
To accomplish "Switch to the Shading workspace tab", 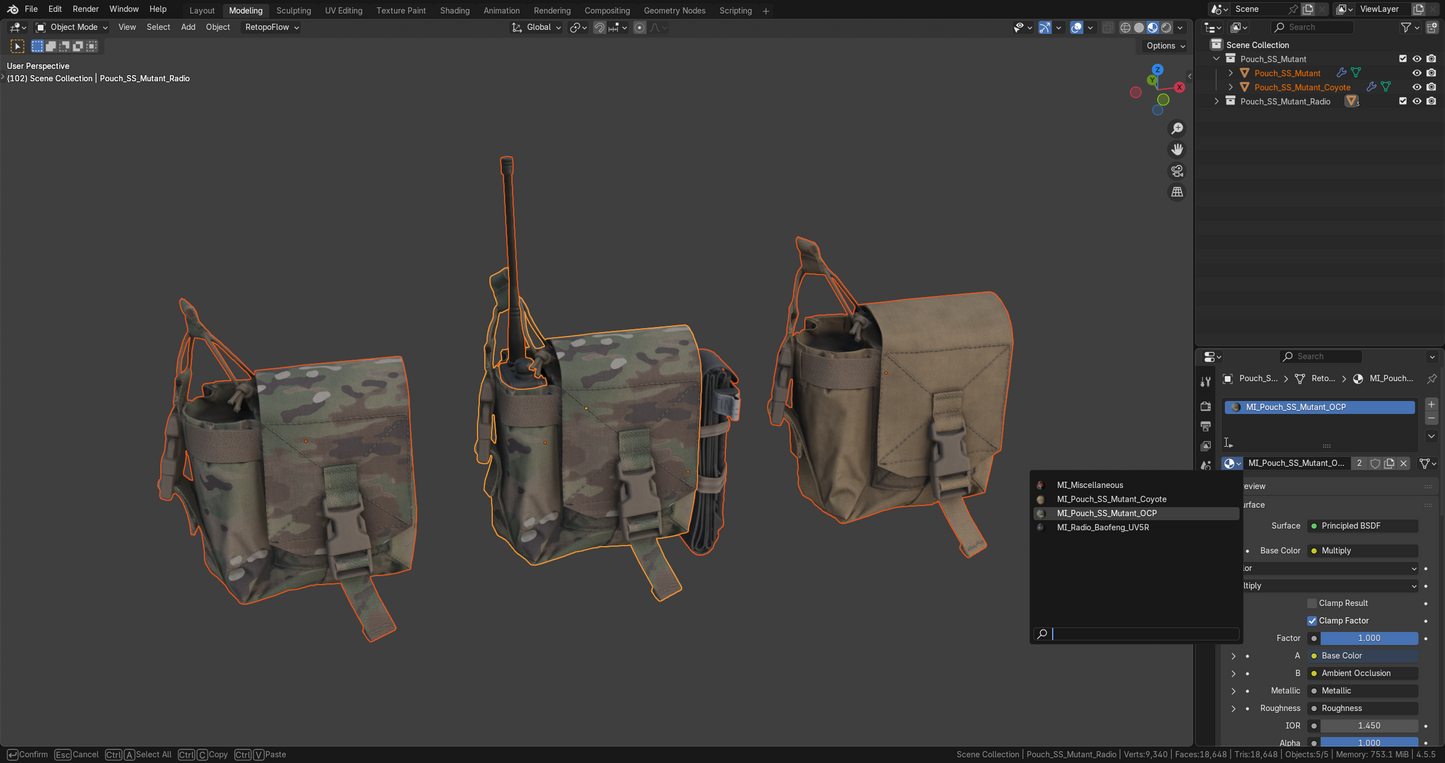I will (455, 10).
